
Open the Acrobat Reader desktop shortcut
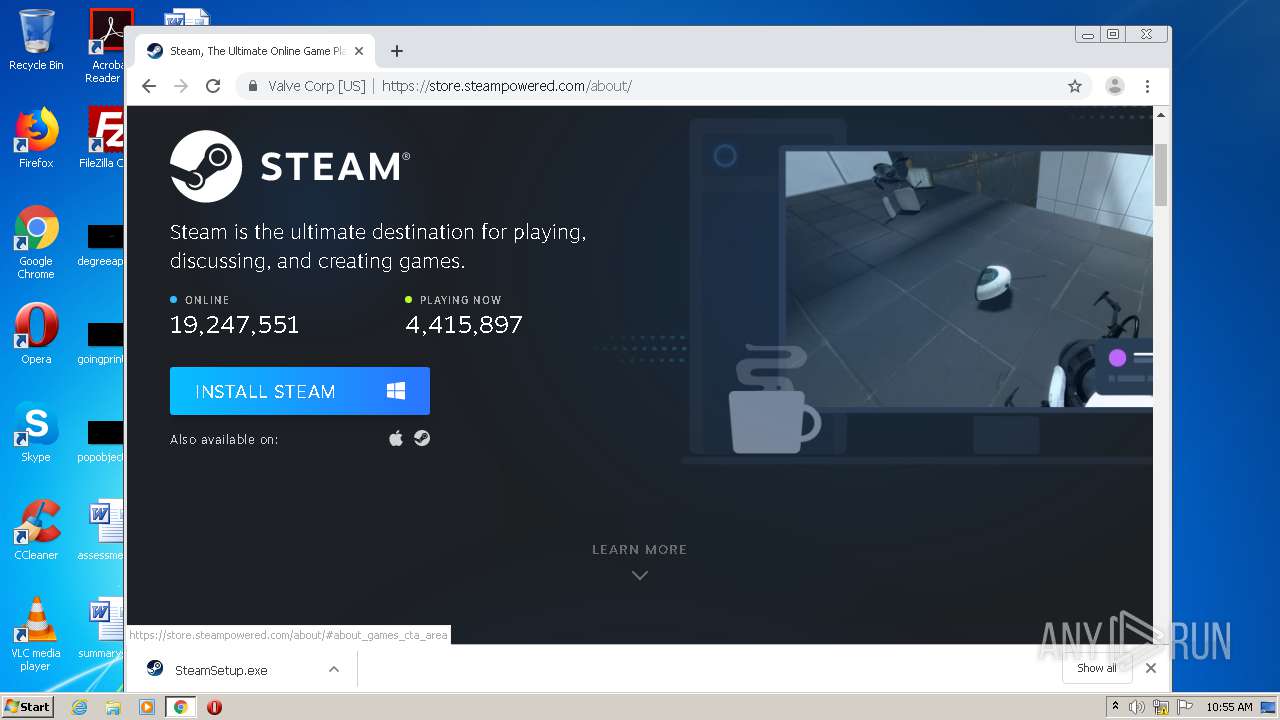pyautogui.click(x=106, y=47)
